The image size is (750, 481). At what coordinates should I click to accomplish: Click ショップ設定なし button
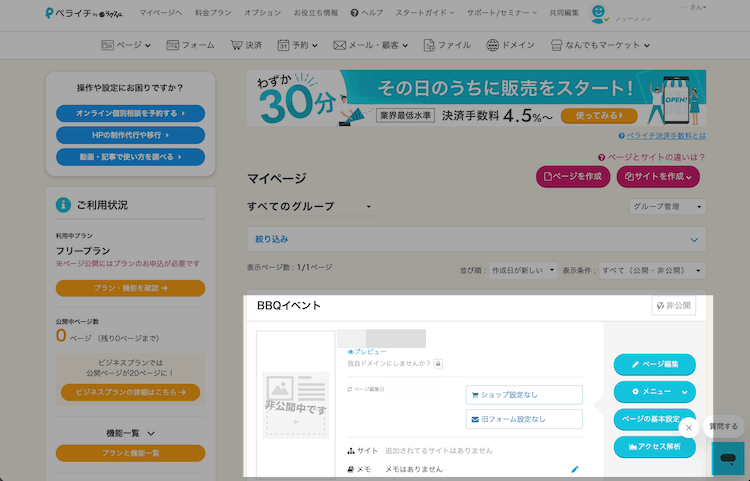[524, 395]
